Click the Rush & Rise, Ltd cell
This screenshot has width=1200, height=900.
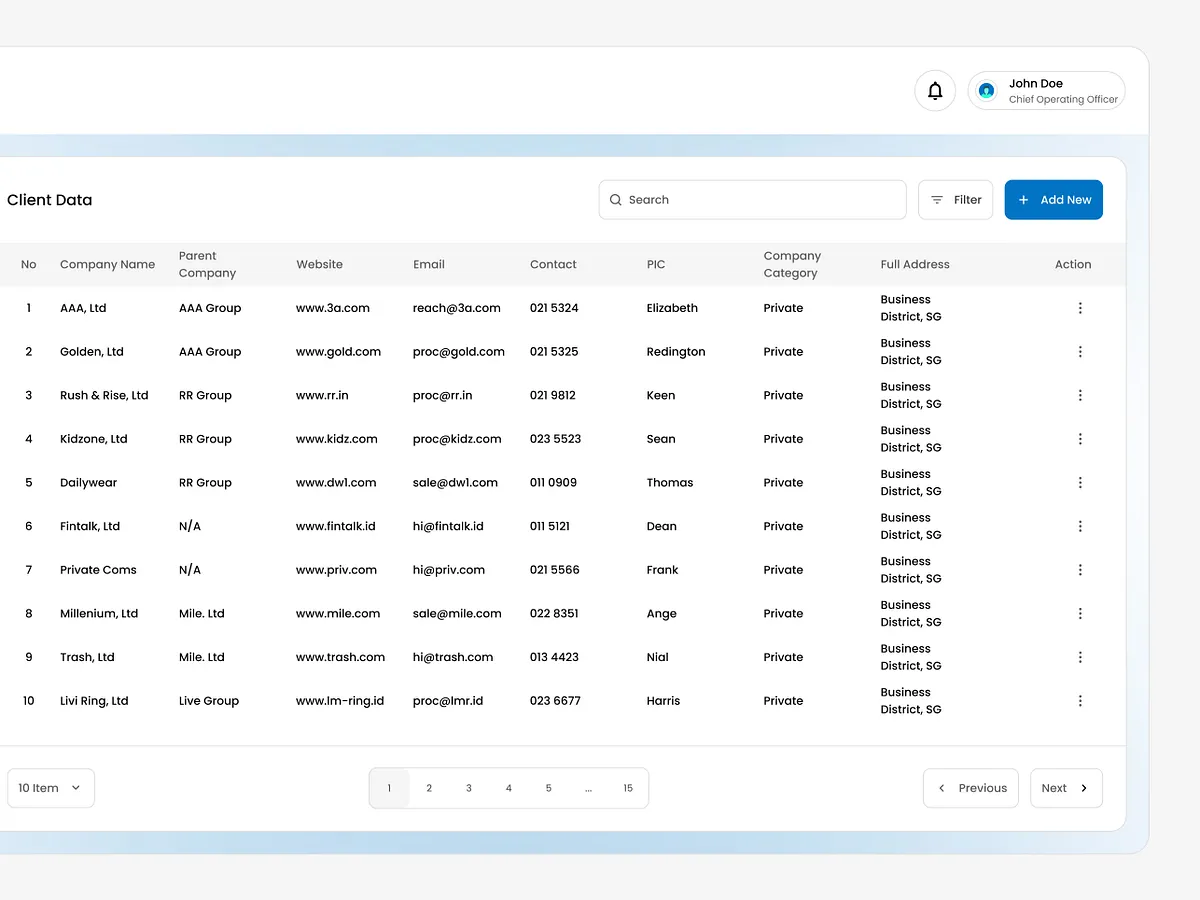tap(104, 395)
